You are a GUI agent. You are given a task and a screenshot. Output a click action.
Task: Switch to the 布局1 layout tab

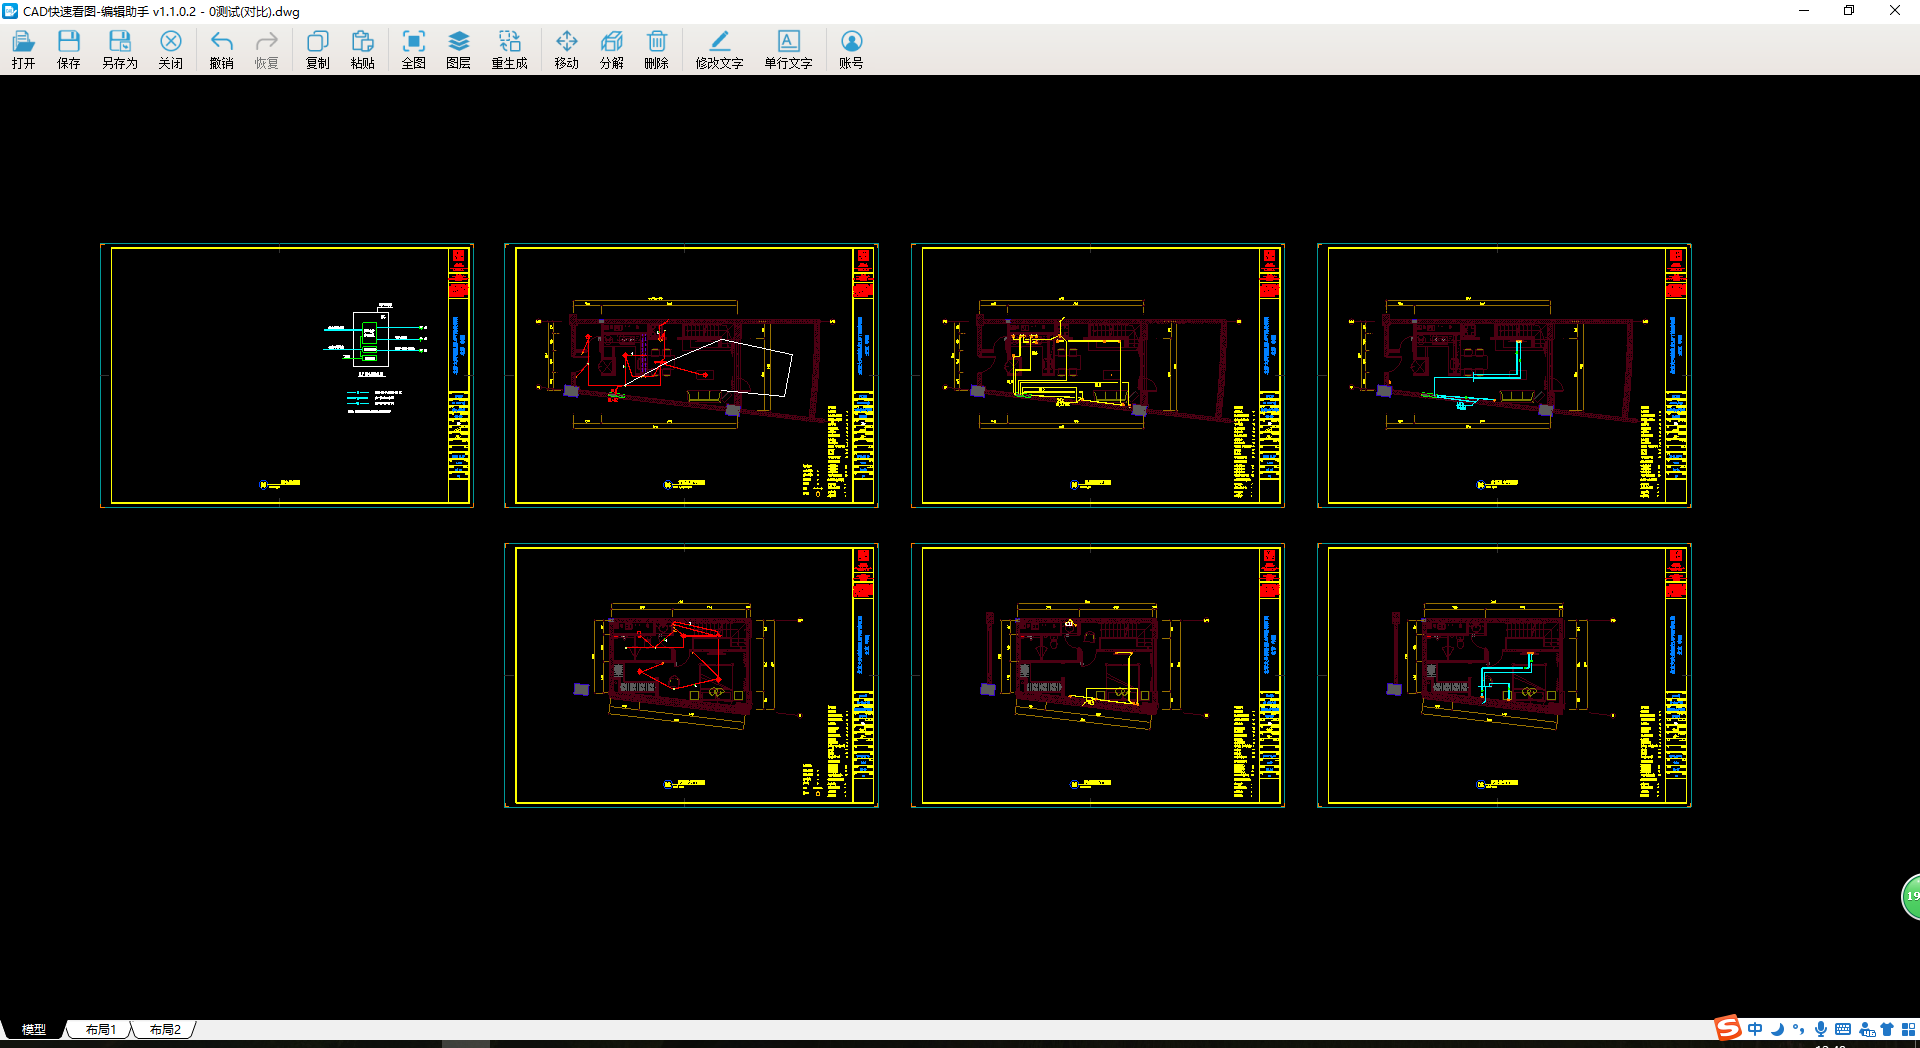tap(100, 1029)
